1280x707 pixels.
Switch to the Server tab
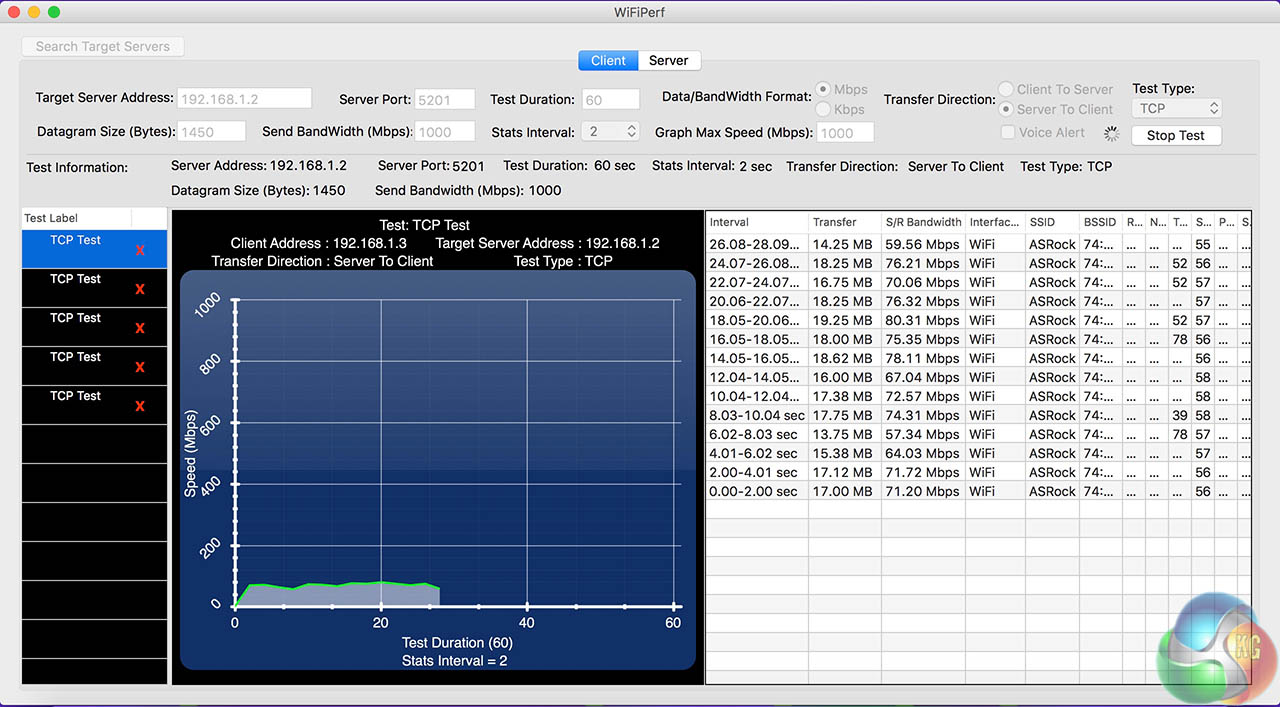pyautogui.click(x=668, y=61)
